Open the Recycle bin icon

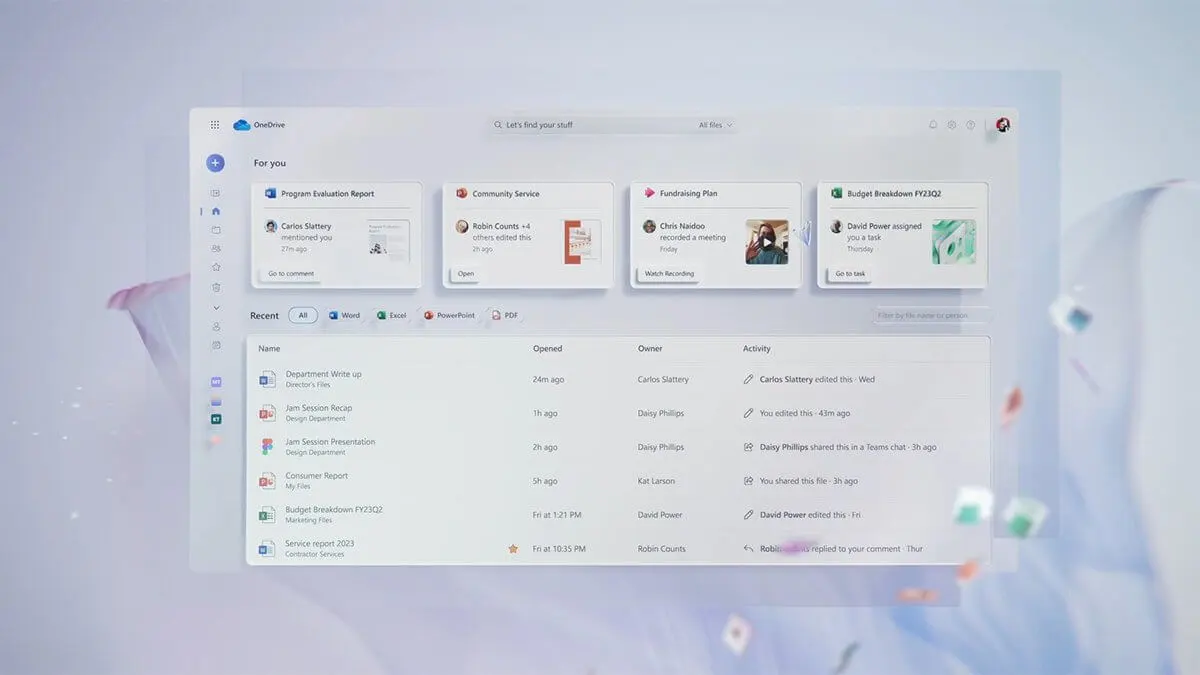214,285
